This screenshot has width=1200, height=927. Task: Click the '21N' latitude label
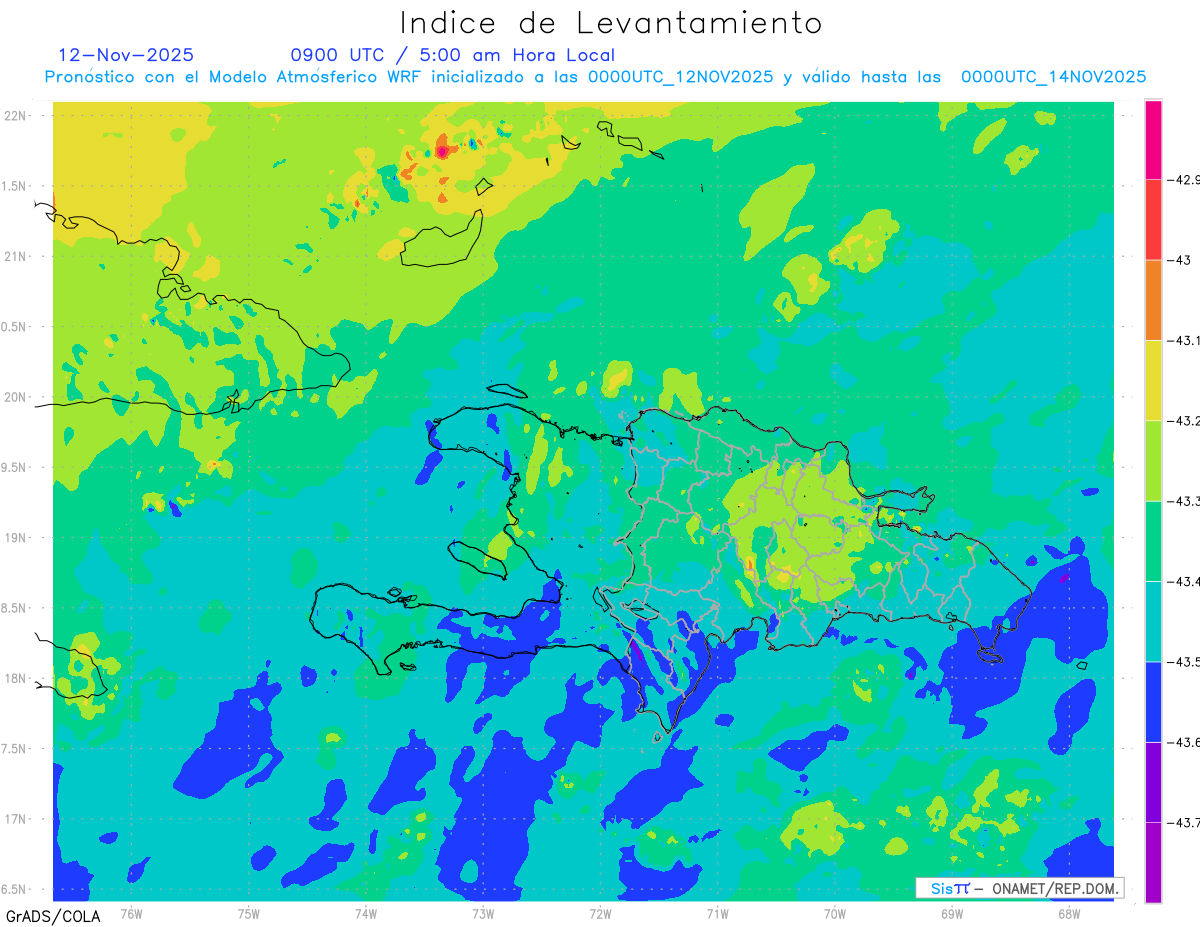pyautogui.click(x=17, y=256)
